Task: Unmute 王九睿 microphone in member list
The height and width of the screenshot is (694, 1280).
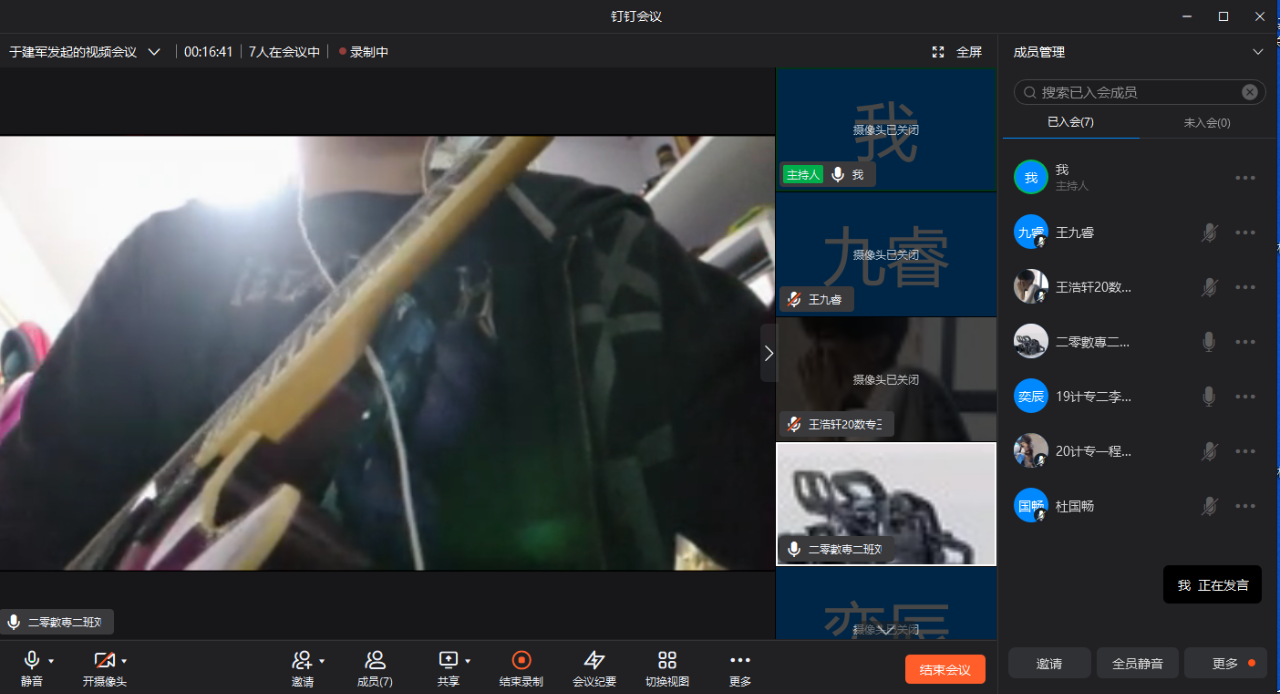Action: pyautogui.click(x=1209, y=233)
